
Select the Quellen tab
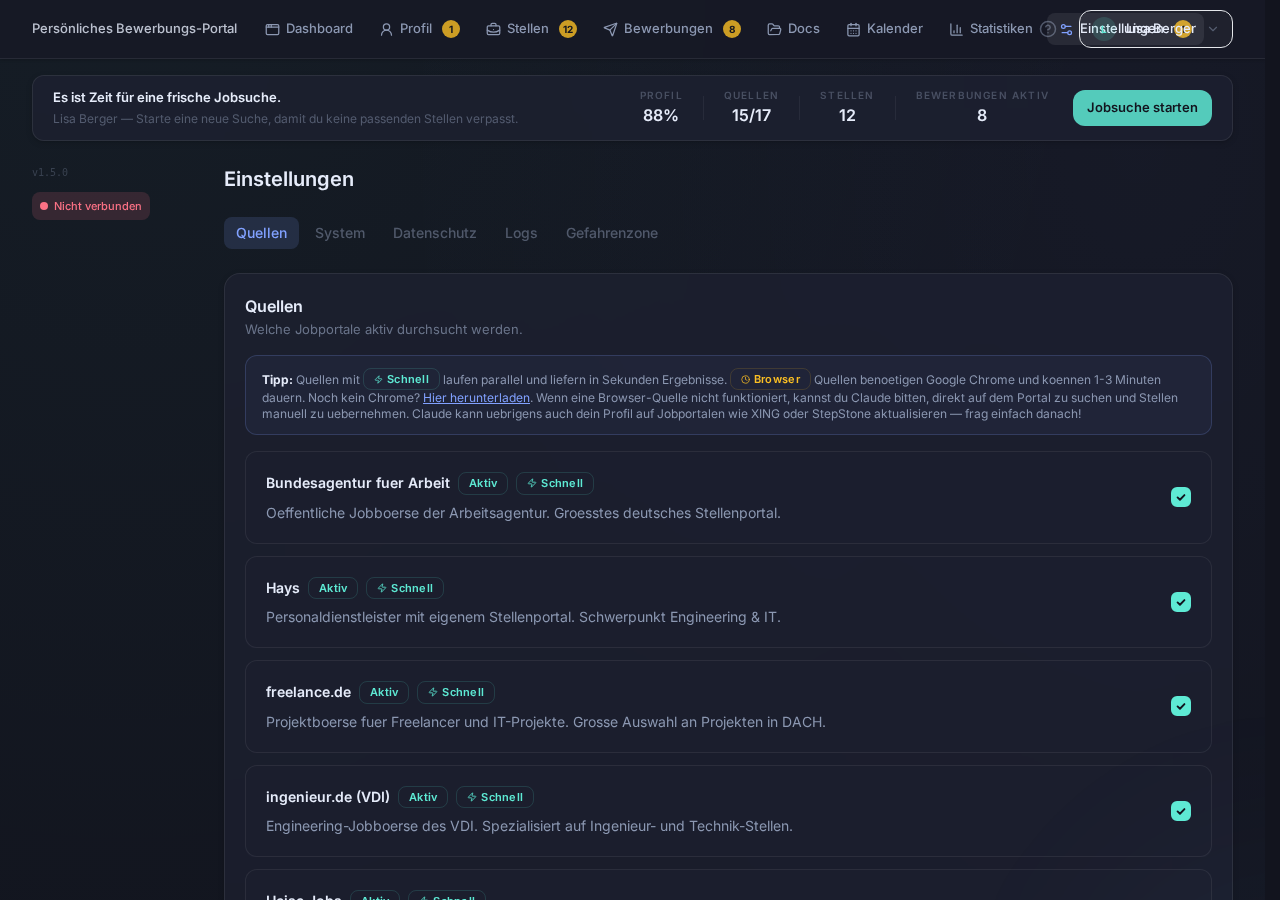coord(261,233)
